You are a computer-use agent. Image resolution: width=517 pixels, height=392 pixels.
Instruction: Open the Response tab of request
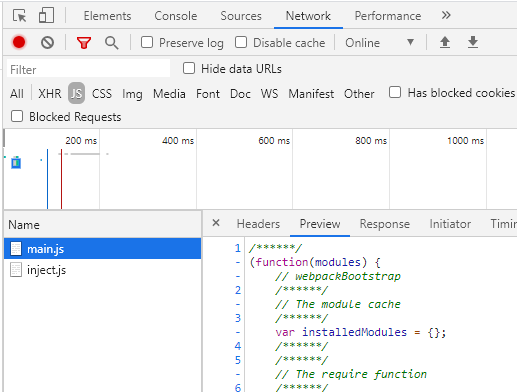tap(385, 224)
